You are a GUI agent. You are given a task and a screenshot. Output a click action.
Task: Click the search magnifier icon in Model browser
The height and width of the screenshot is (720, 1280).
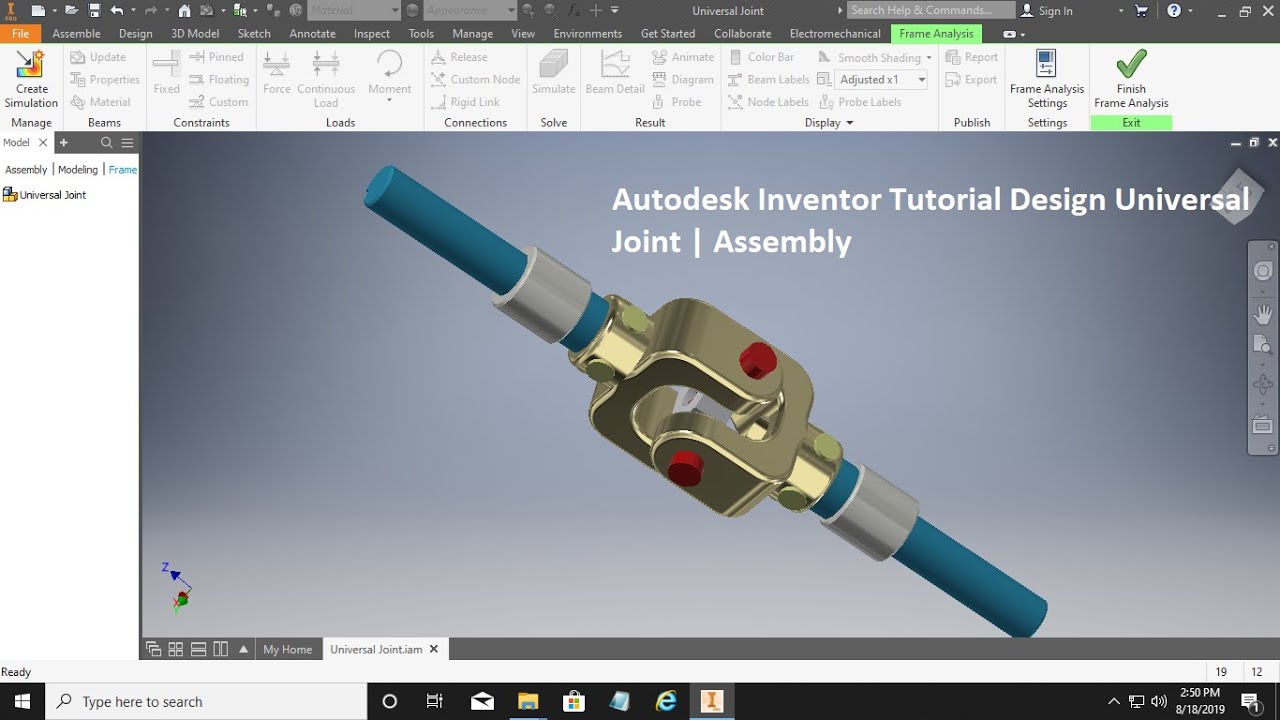[107, 143]
